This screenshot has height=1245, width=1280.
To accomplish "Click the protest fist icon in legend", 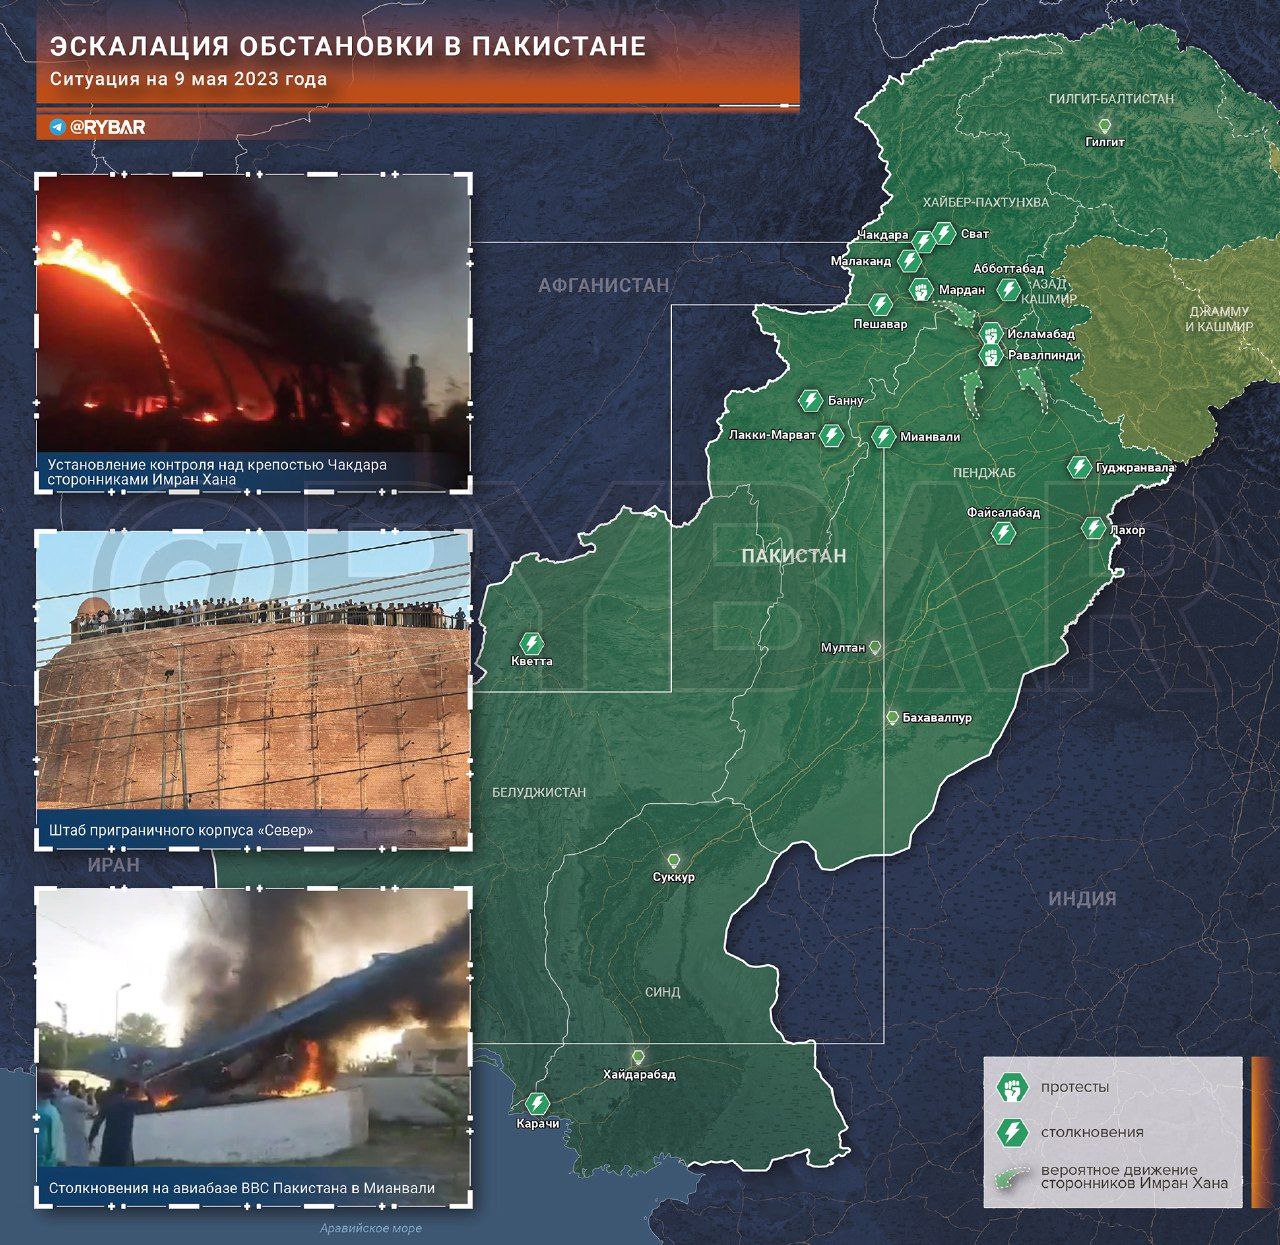I will point(1013,1087).
